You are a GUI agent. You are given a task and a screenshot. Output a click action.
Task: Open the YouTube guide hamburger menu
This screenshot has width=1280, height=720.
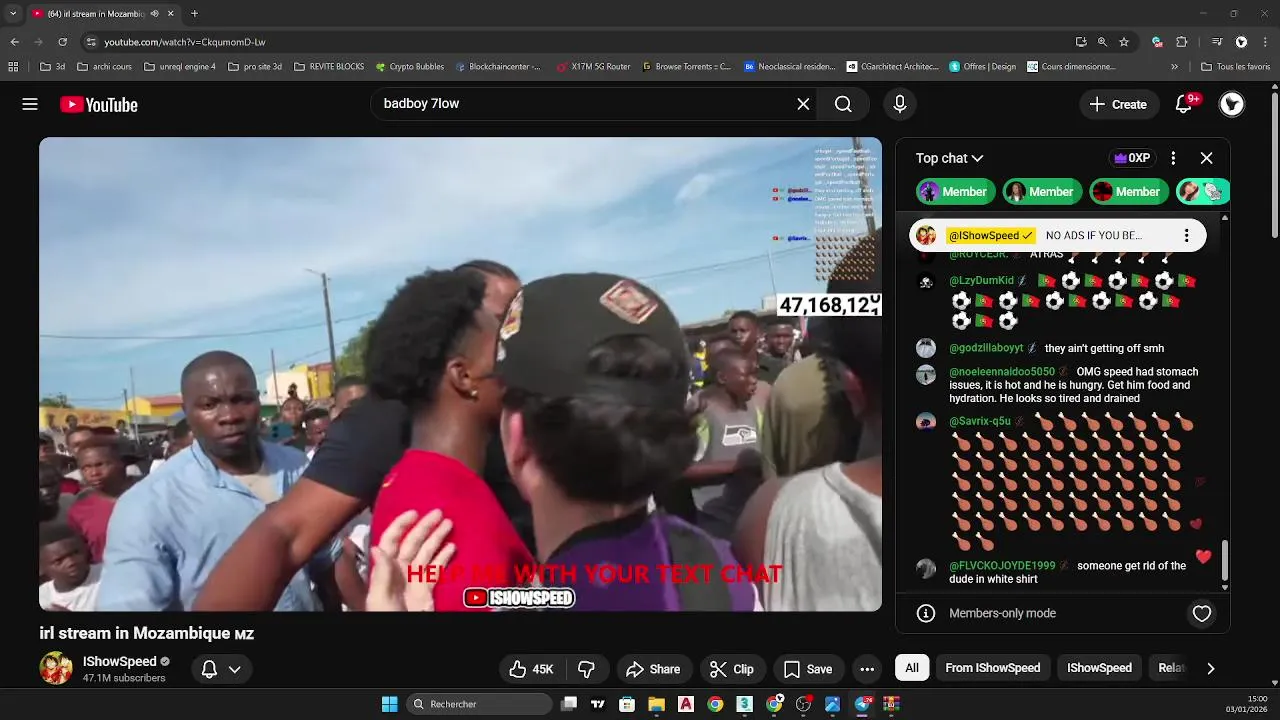30,104
